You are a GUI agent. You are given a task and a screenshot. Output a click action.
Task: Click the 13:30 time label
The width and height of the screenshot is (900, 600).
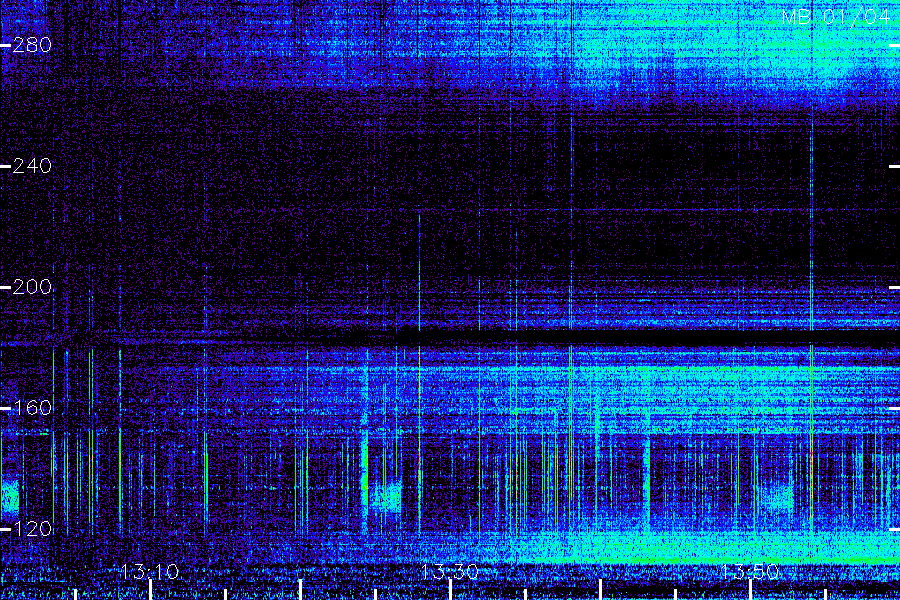coord(449,572)
